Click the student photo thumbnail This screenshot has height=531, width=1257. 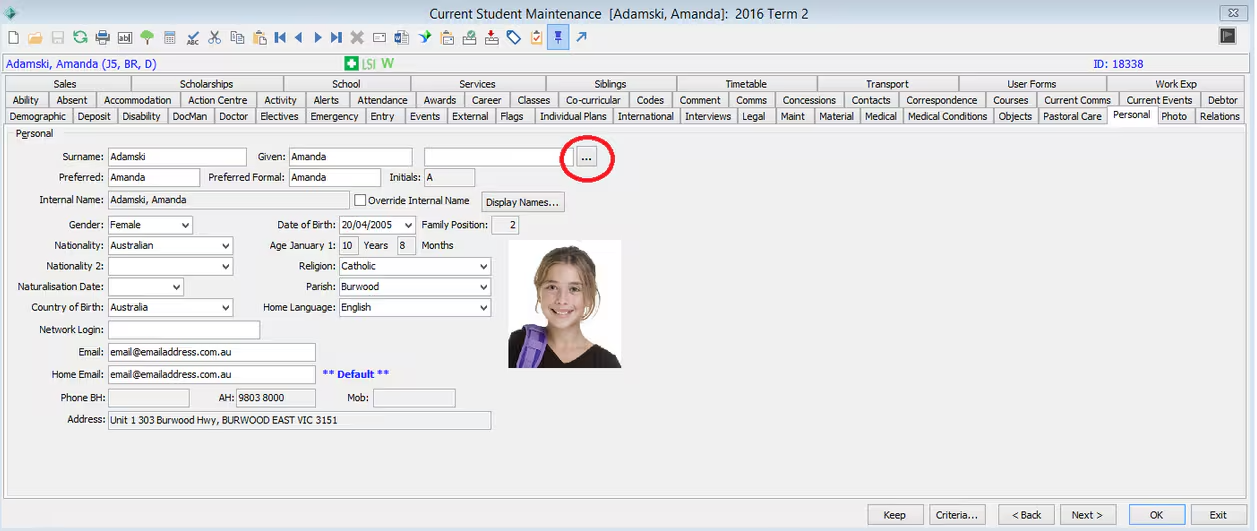pos(564,304)
